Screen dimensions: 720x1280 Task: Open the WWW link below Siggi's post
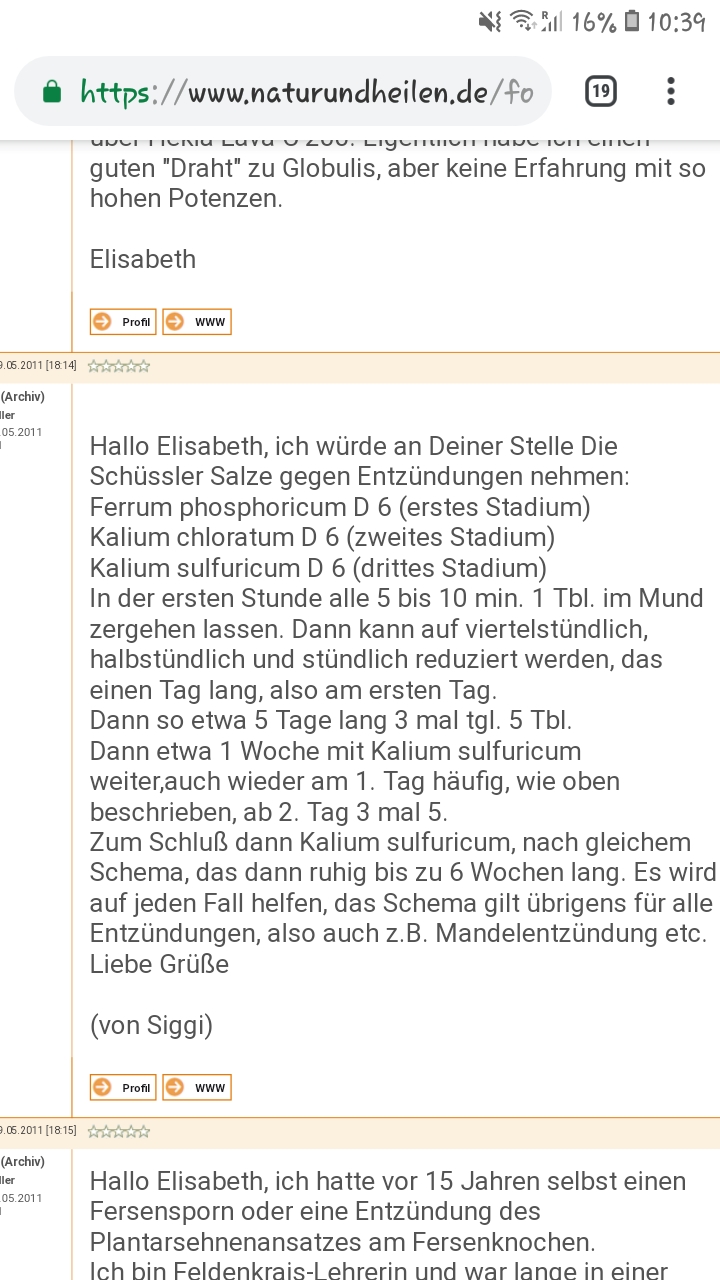coord(196,1087)
